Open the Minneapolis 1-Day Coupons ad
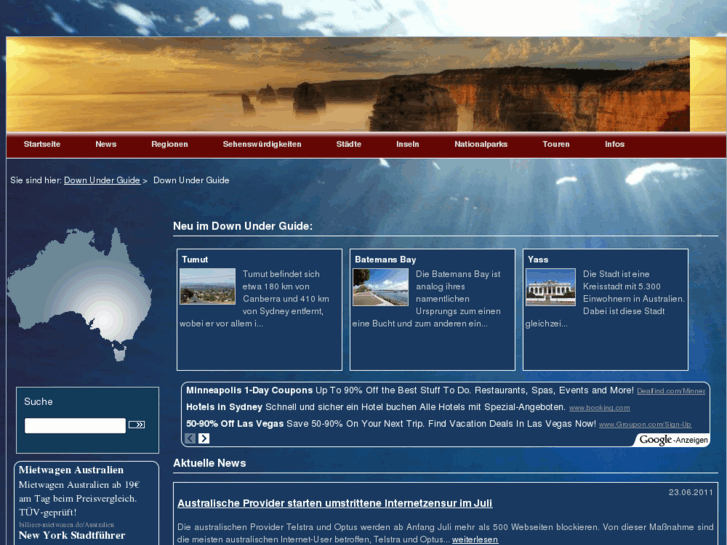 249,391
